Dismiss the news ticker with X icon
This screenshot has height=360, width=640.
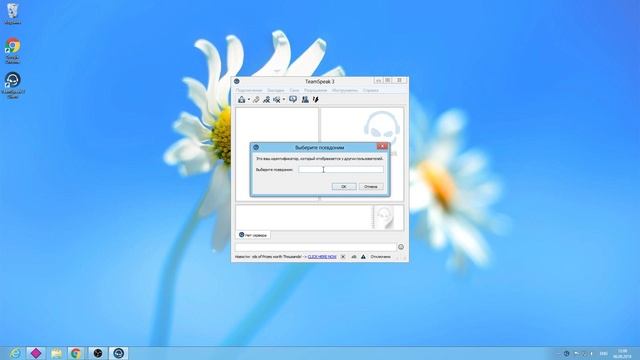(x=343, y=257)
